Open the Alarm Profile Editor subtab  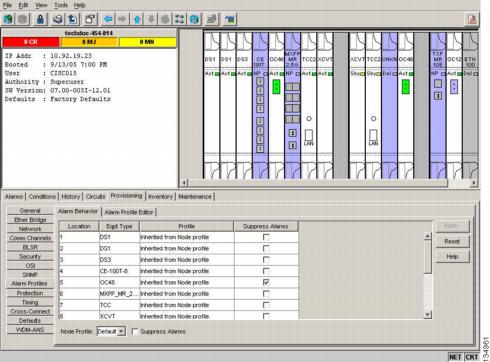[129, 212]
